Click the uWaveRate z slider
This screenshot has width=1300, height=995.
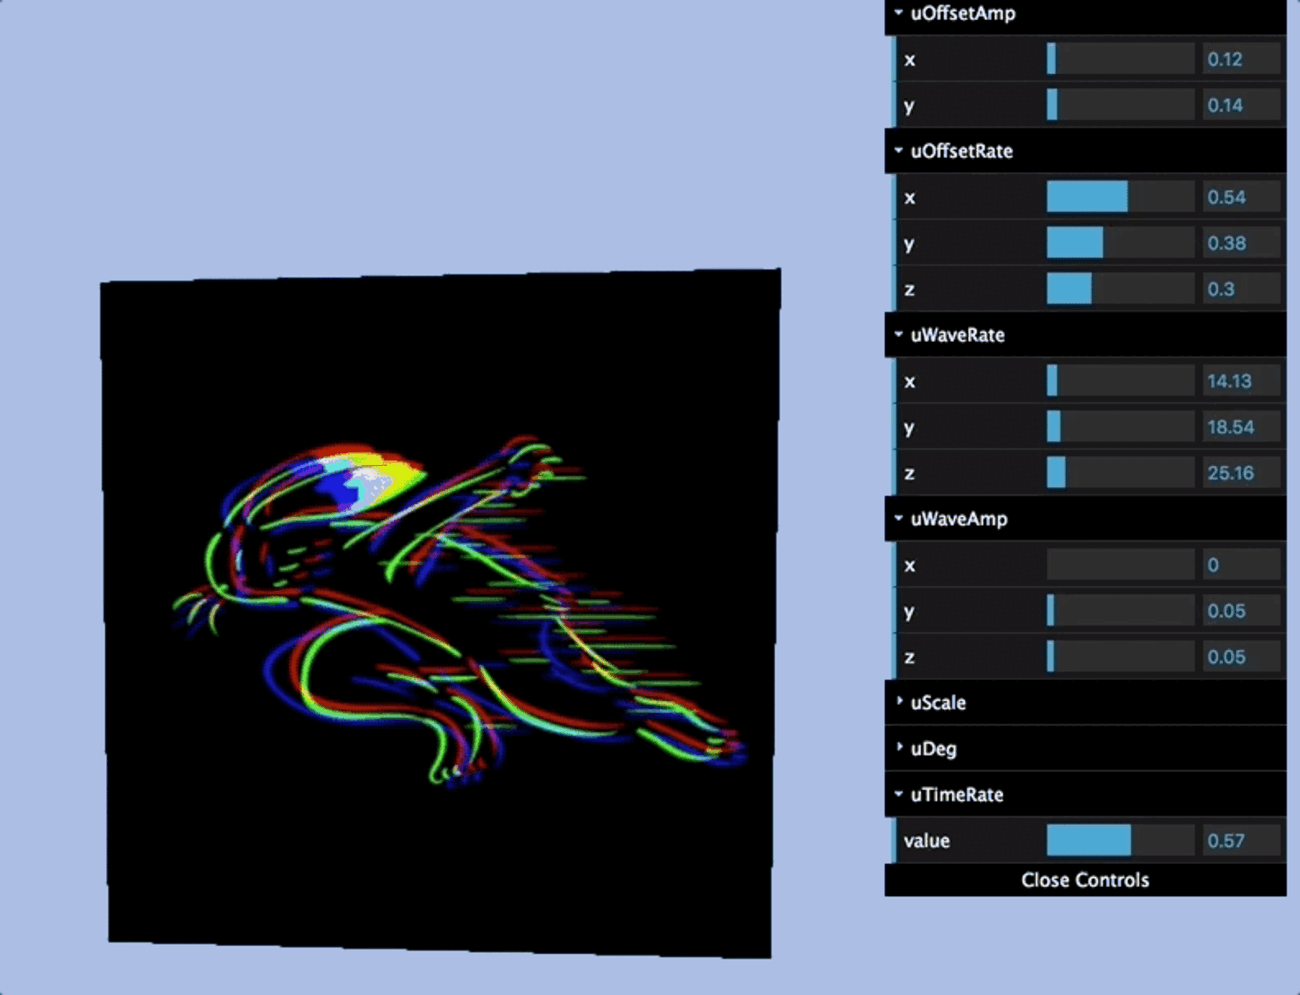pyautogui.click(x=1120, y=473)
